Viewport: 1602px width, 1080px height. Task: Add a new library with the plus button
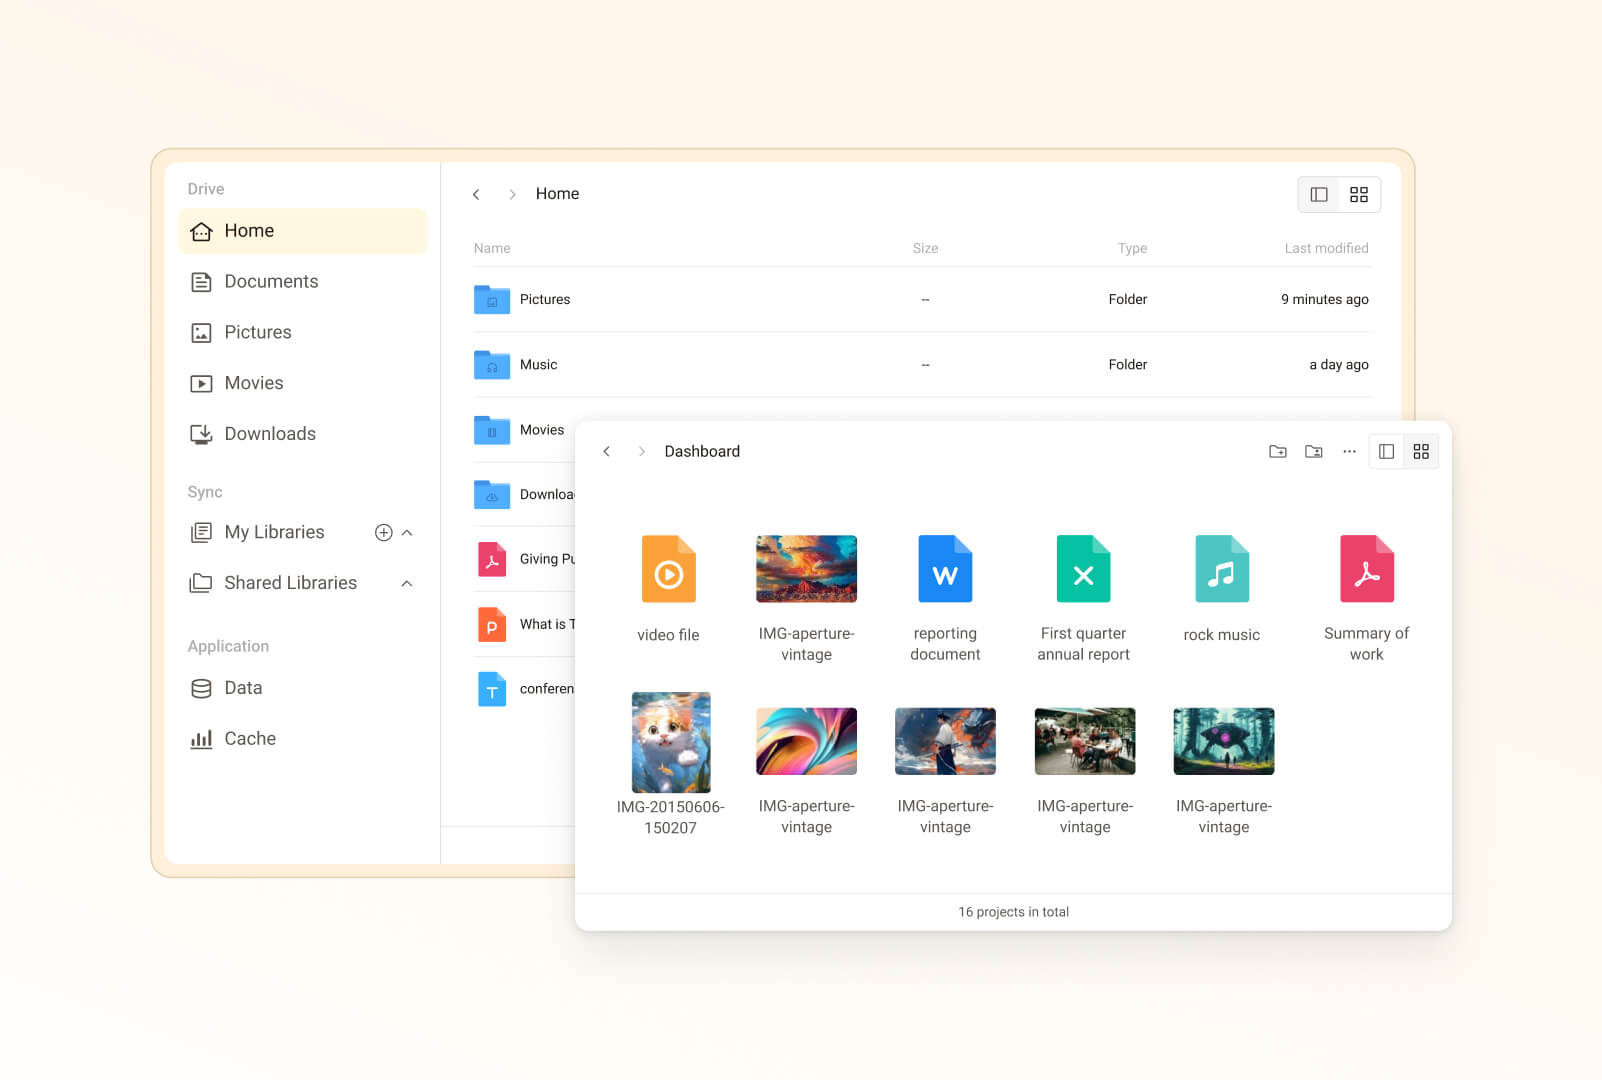383,532
